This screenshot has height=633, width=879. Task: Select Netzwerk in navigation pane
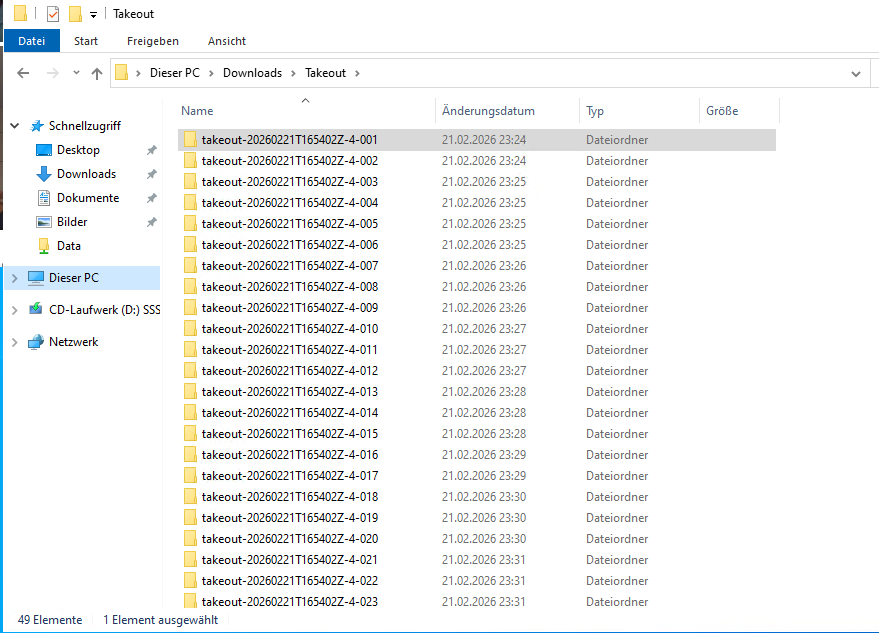73,342
